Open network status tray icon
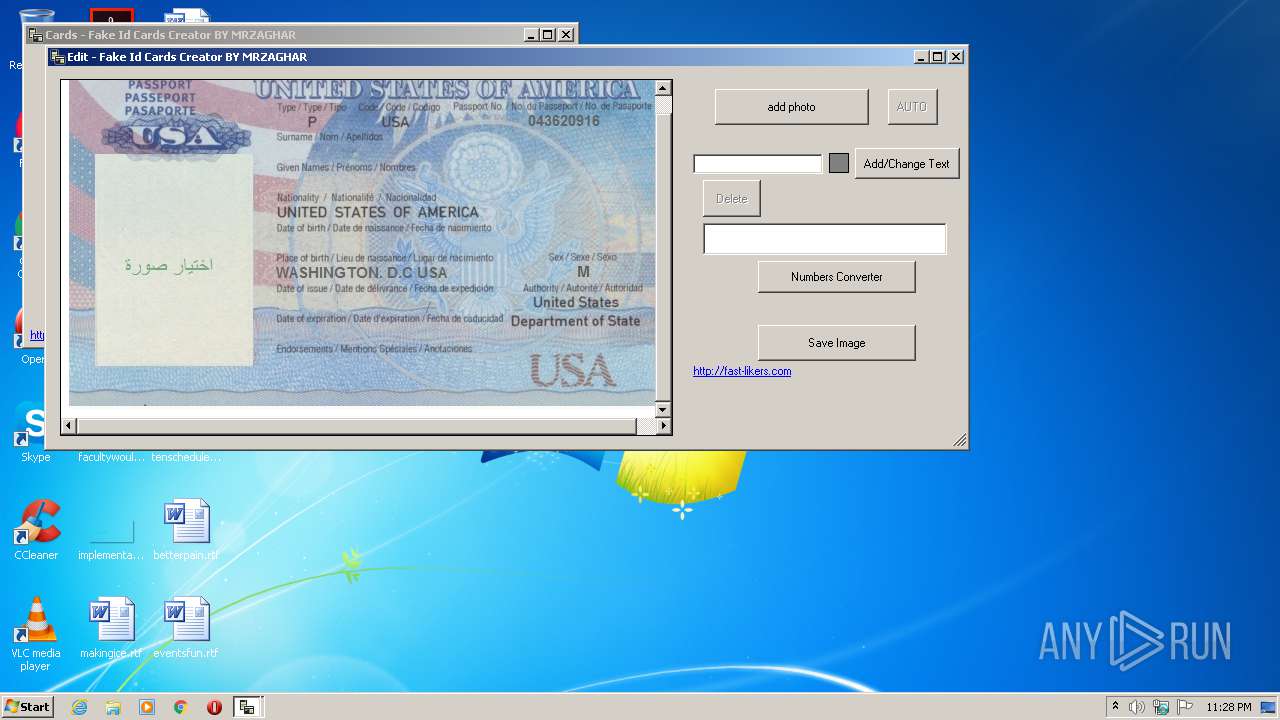The height and width of the screenshot is (720, 1280). point(1161,707)
